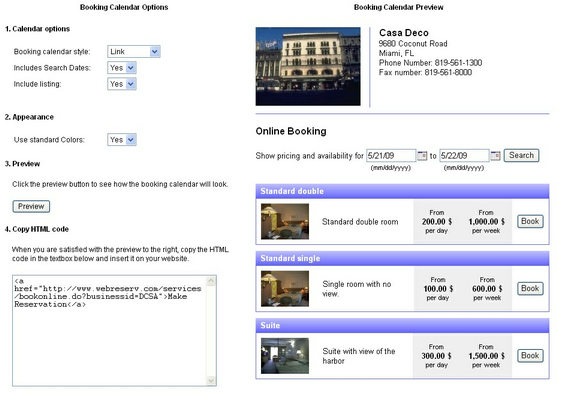Open calendar picker for end date 5/22/09

point(496,156)
